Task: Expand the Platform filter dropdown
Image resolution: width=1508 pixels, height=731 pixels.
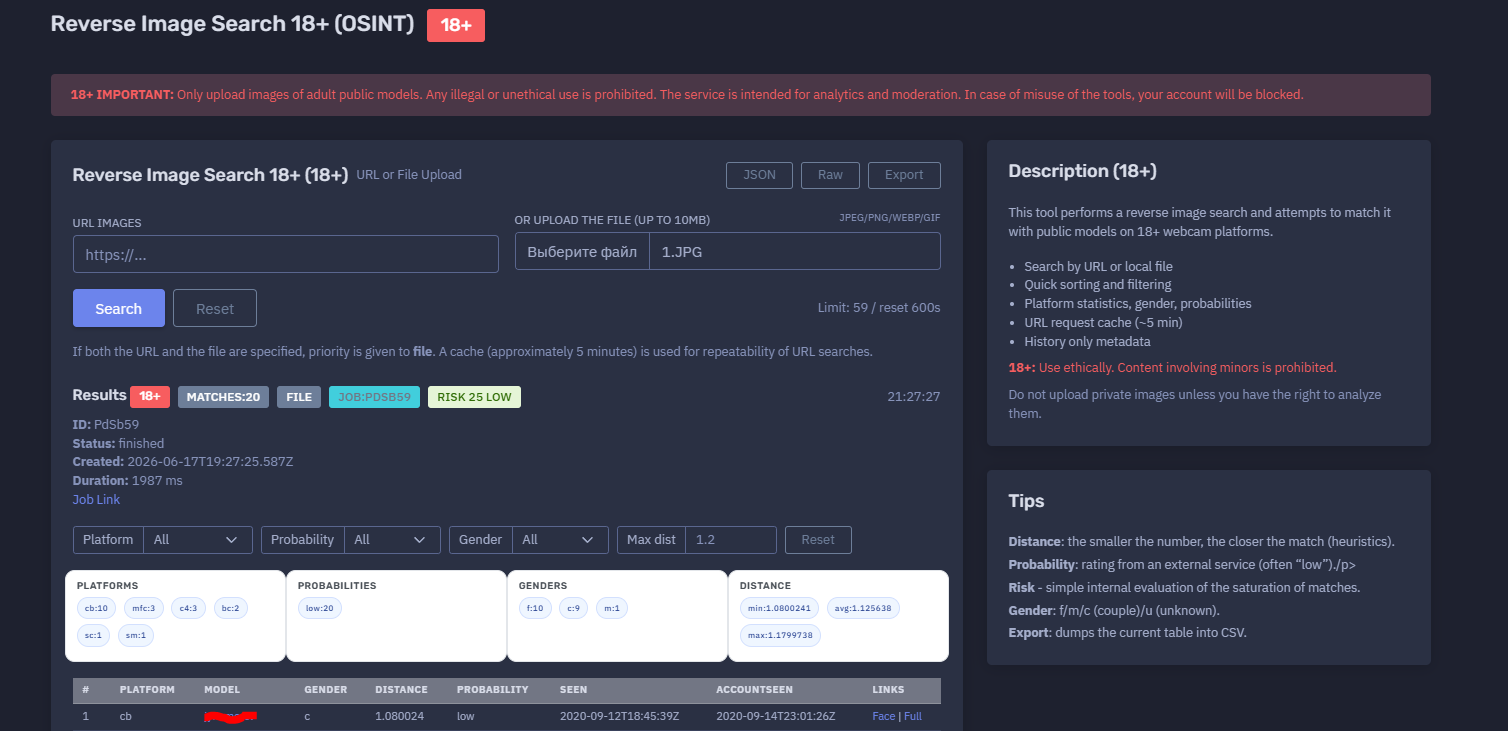Action: pos(197,540)
